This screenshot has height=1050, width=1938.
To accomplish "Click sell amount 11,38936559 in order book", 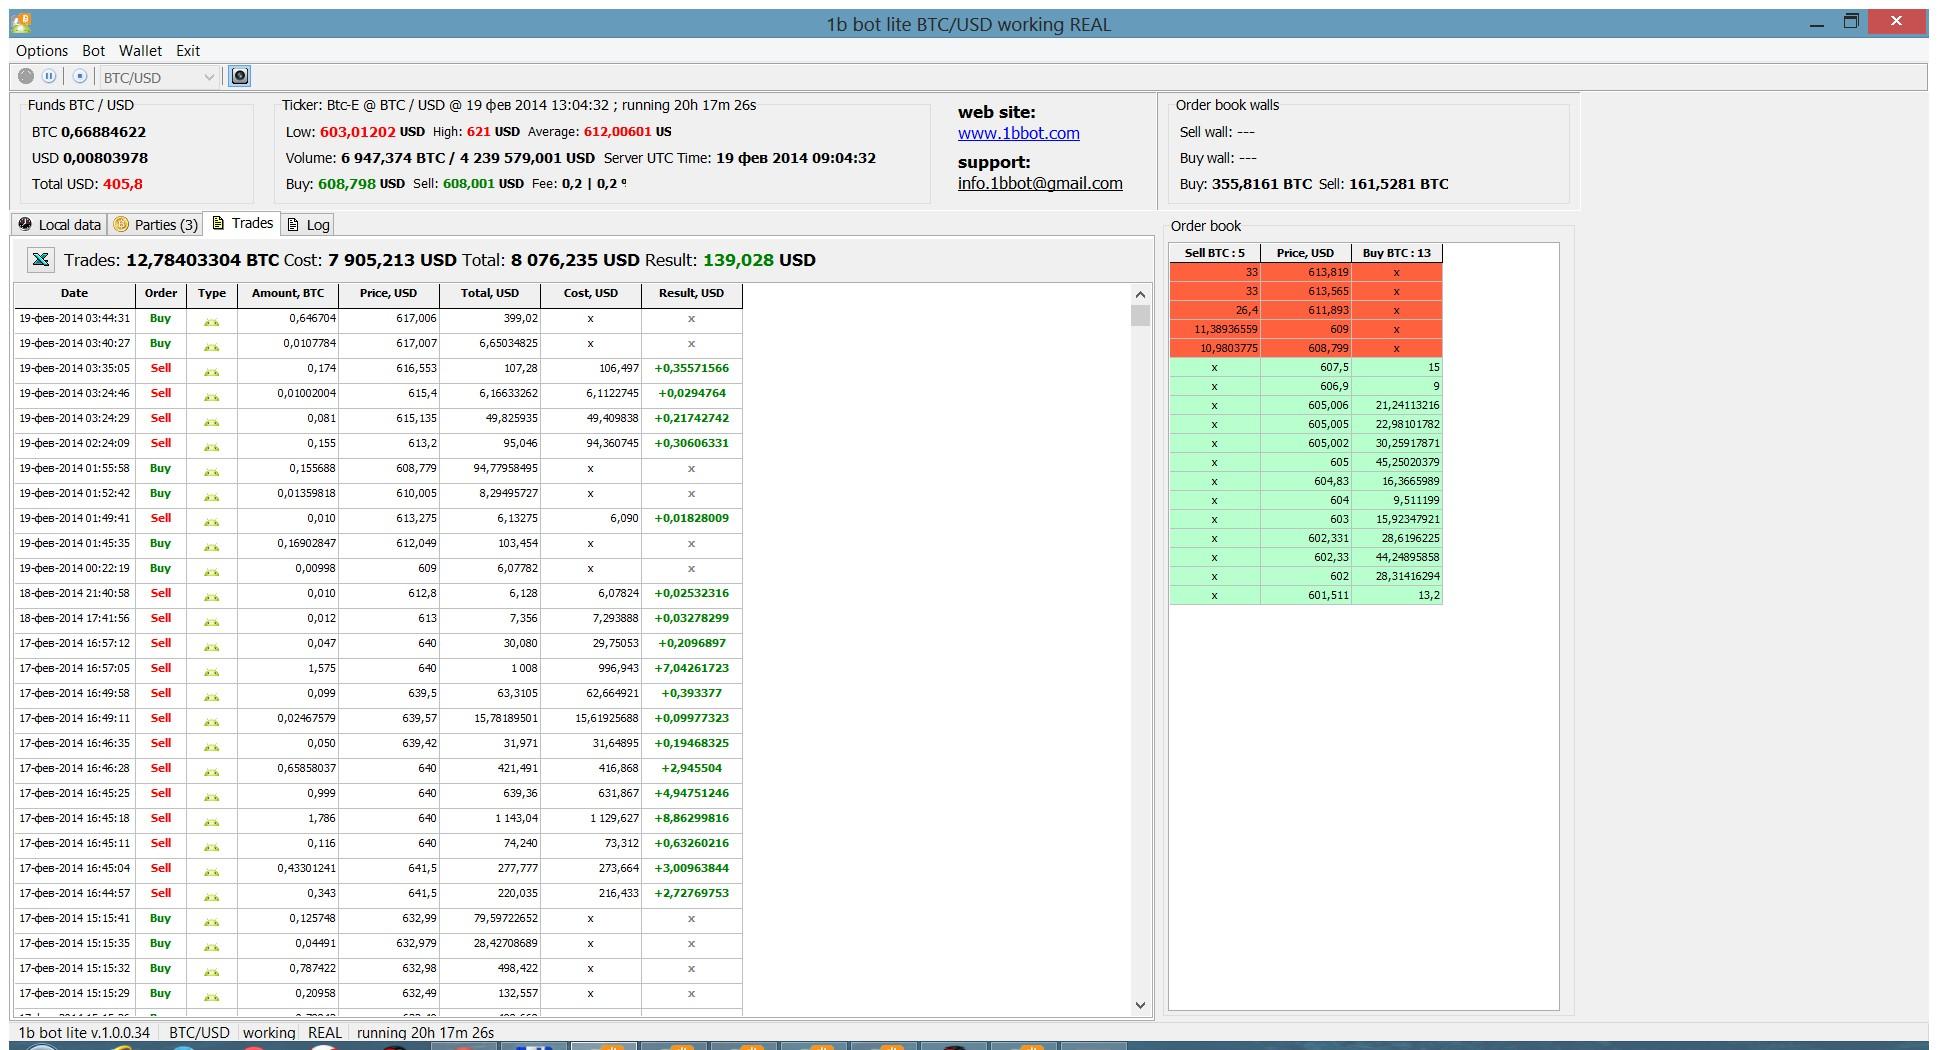I will tap(1226, 329).
